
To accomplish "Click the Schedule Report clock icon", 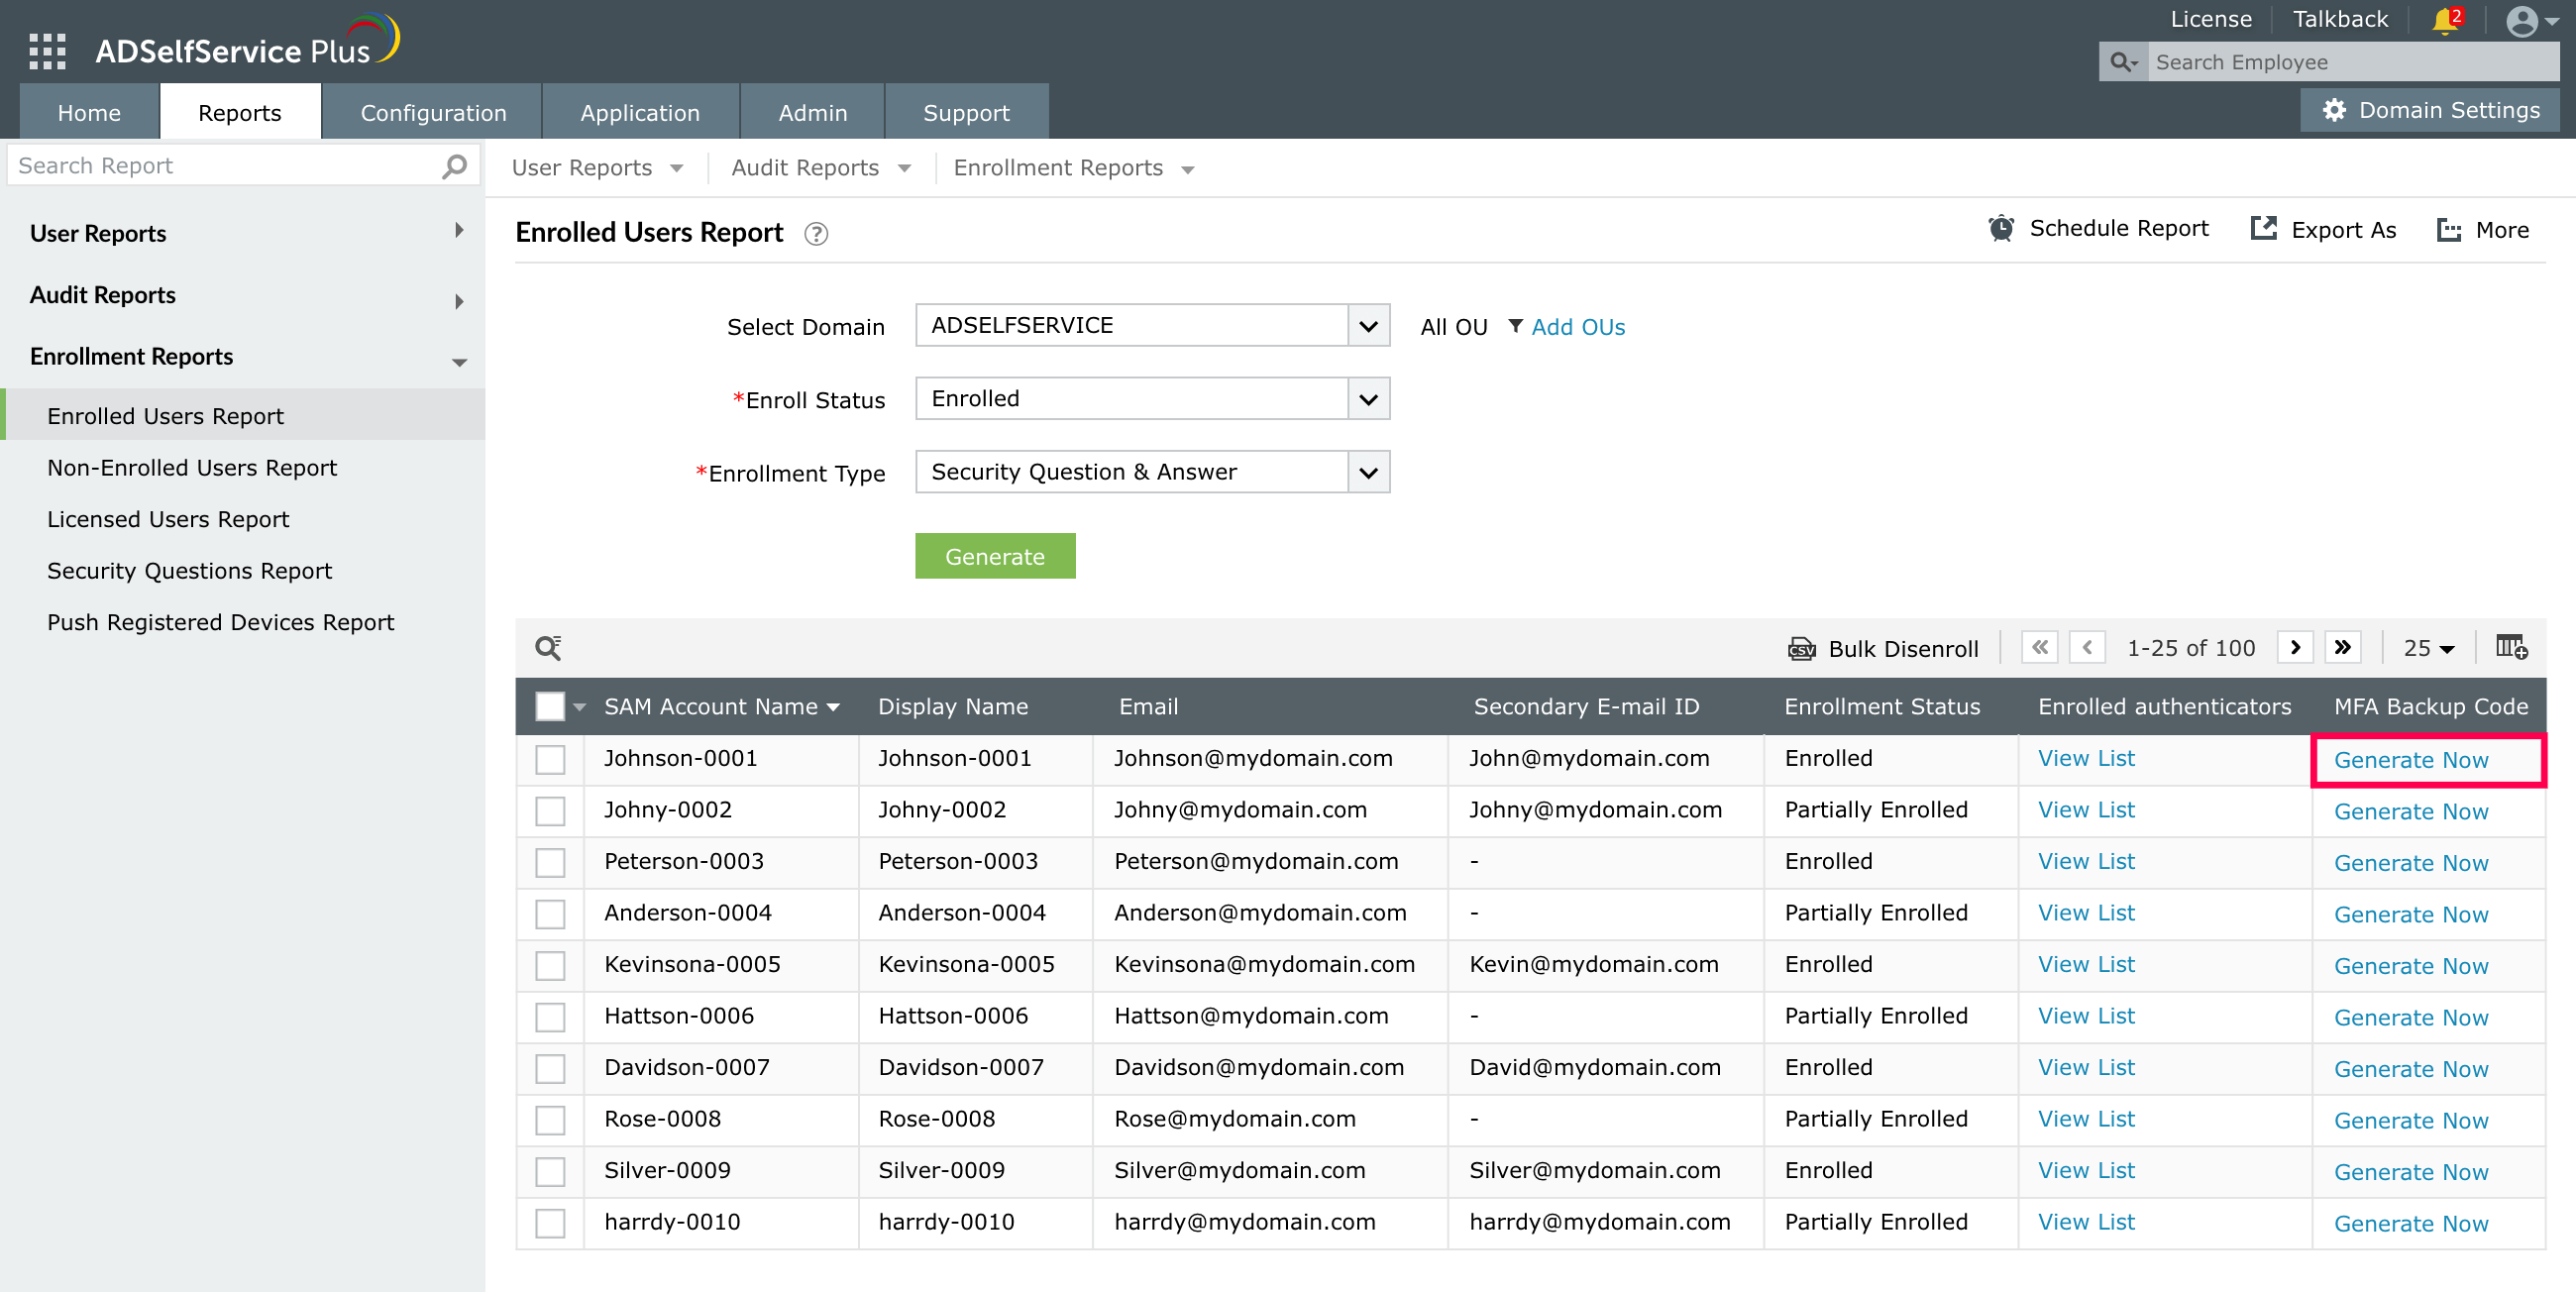I will (2001, 229).
